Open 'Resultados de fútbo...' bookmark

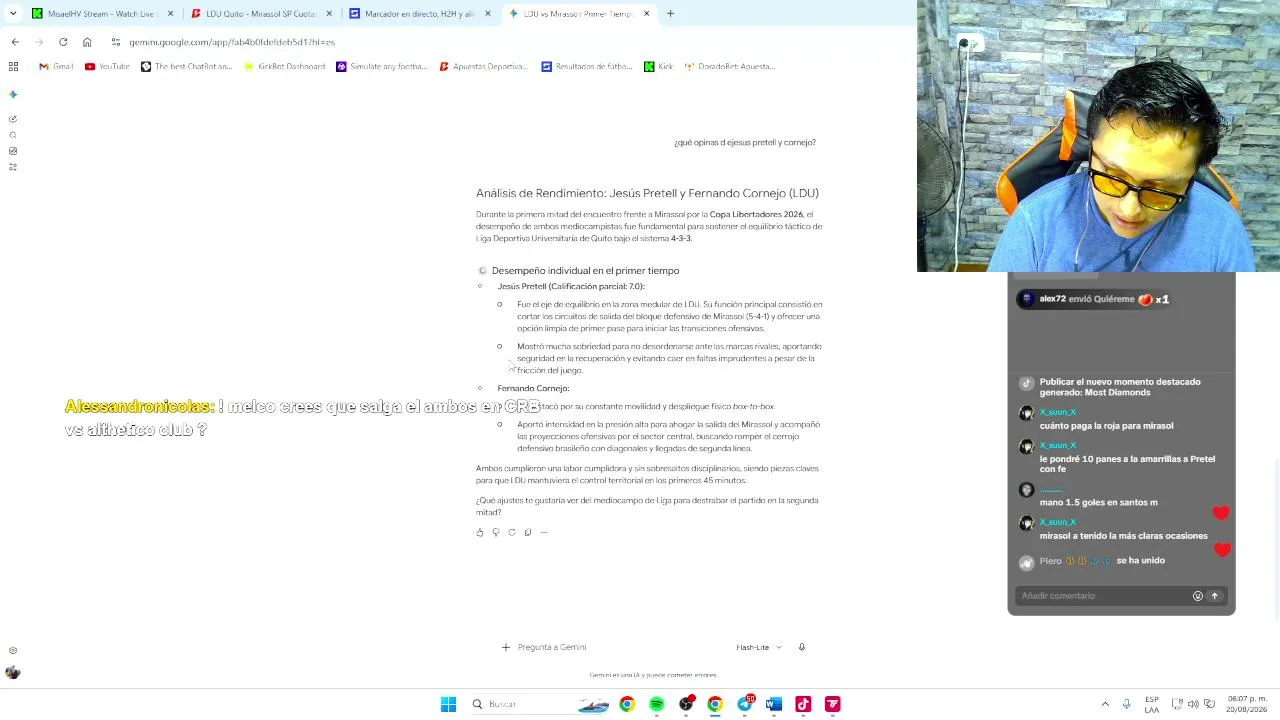tap(587, 66)
